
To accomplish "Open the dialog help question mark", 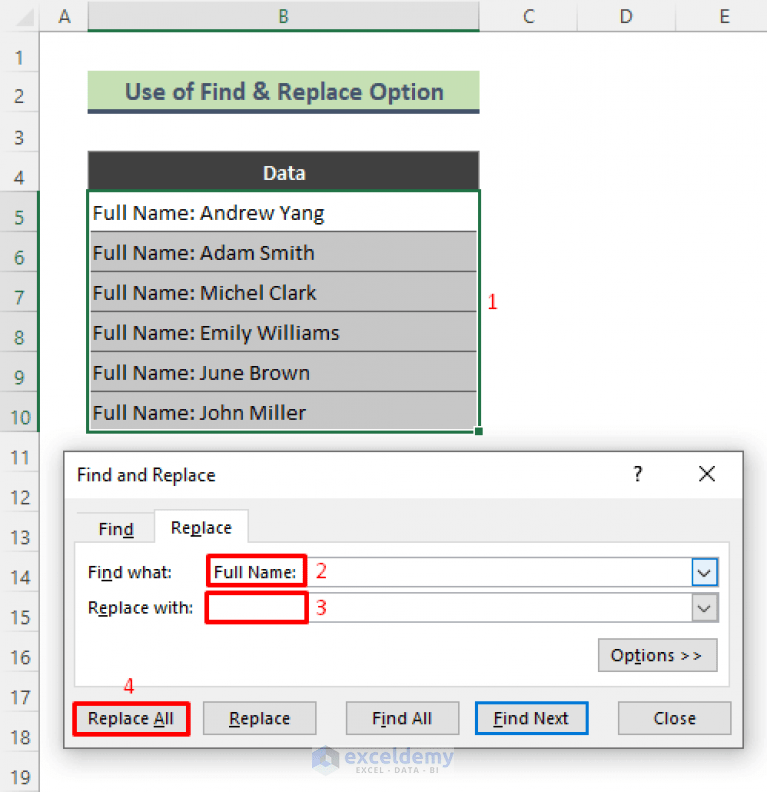I will point(638,474).
